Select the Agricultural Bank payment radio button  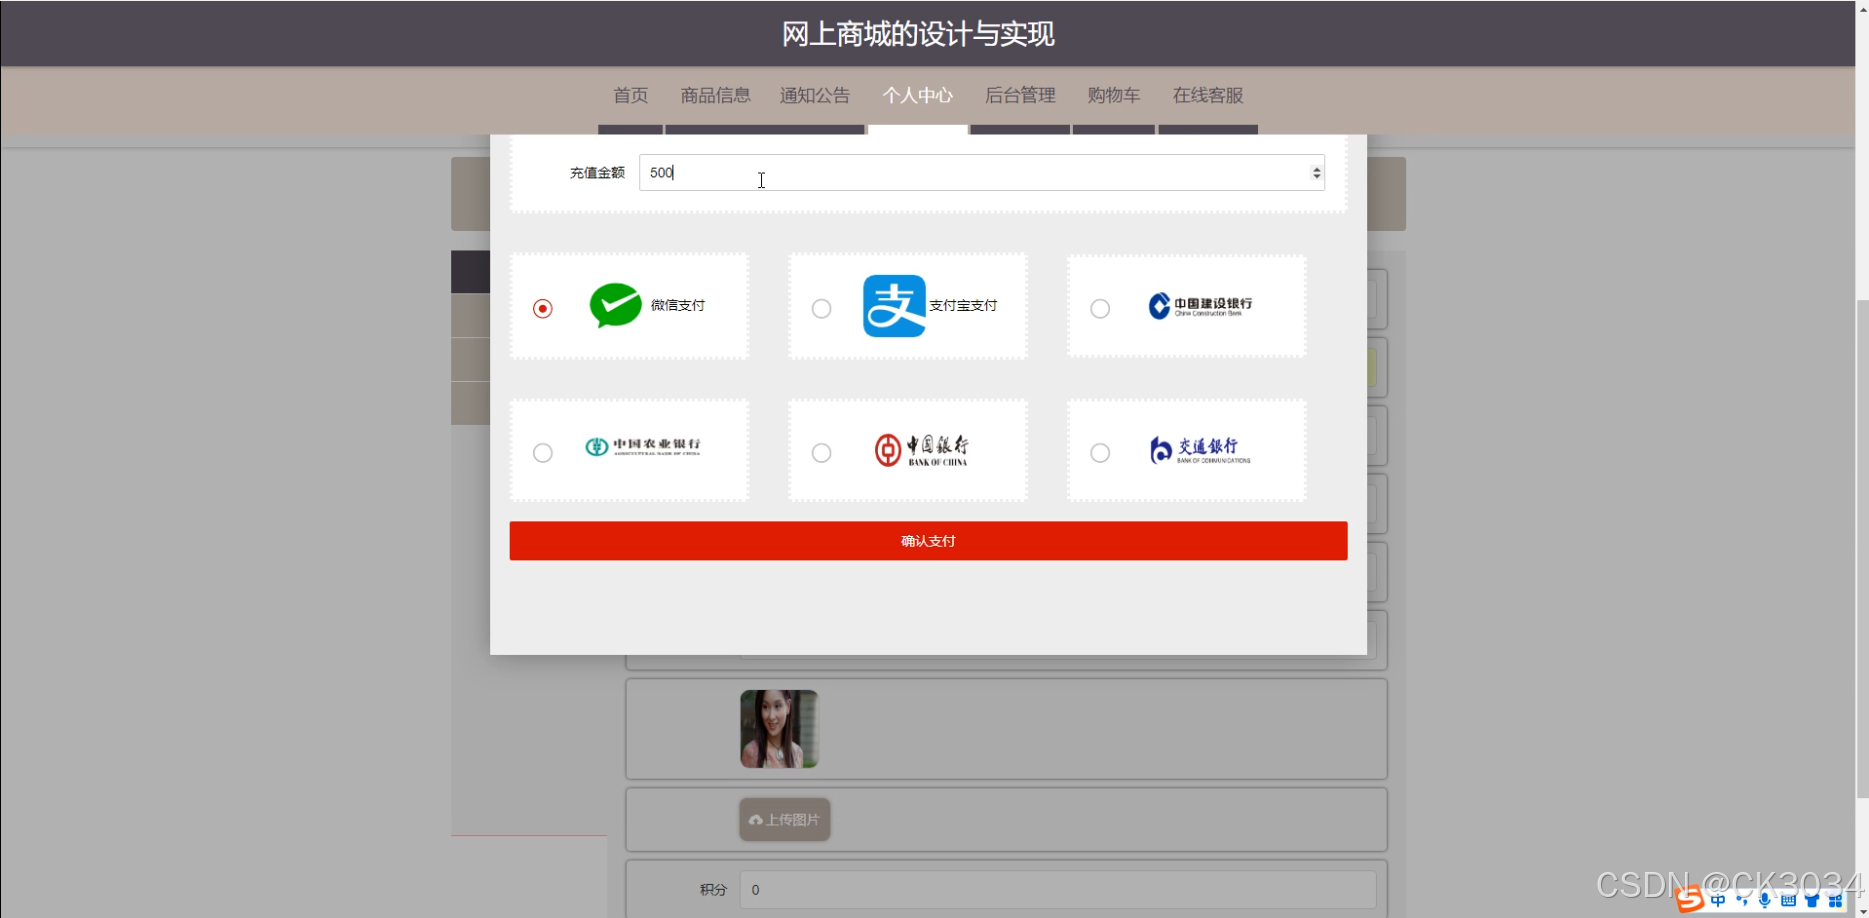(542, 453)
